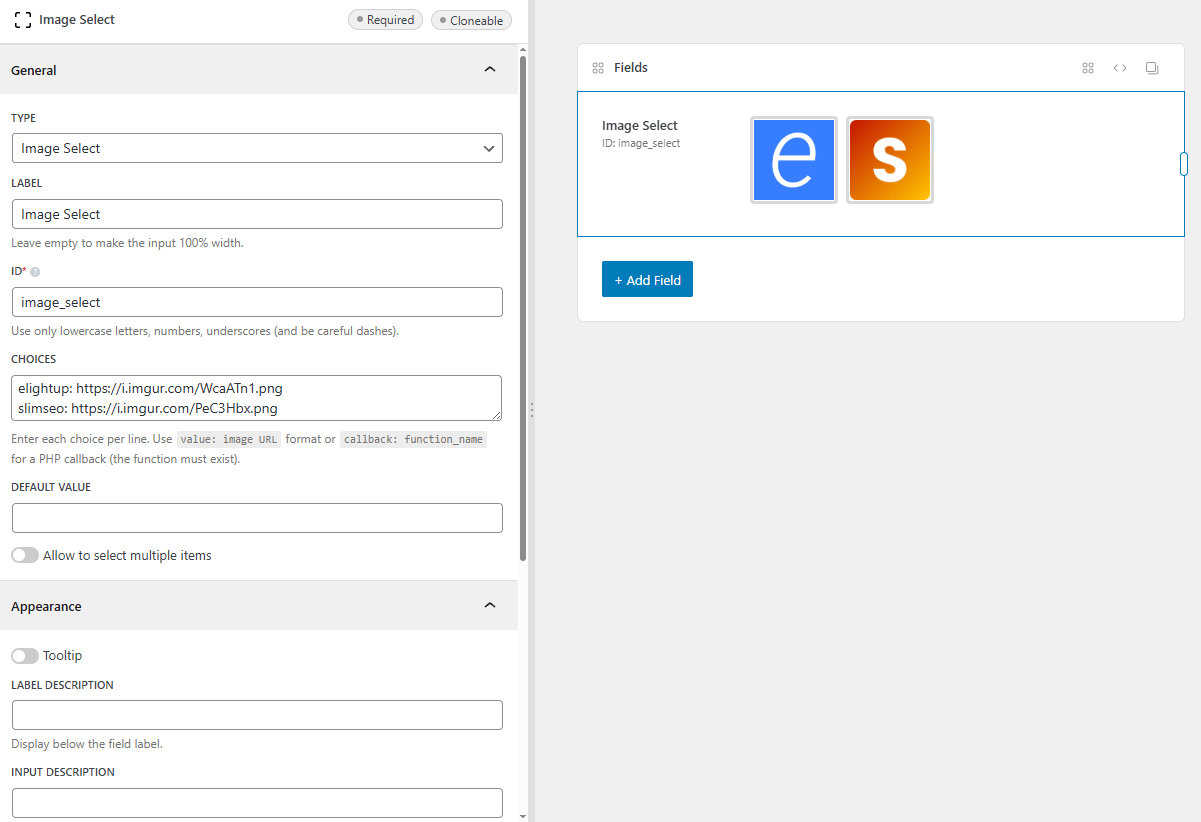Click the grid icon in the Fields header toolbar

pyautogui.click(x=1088, y=68)
